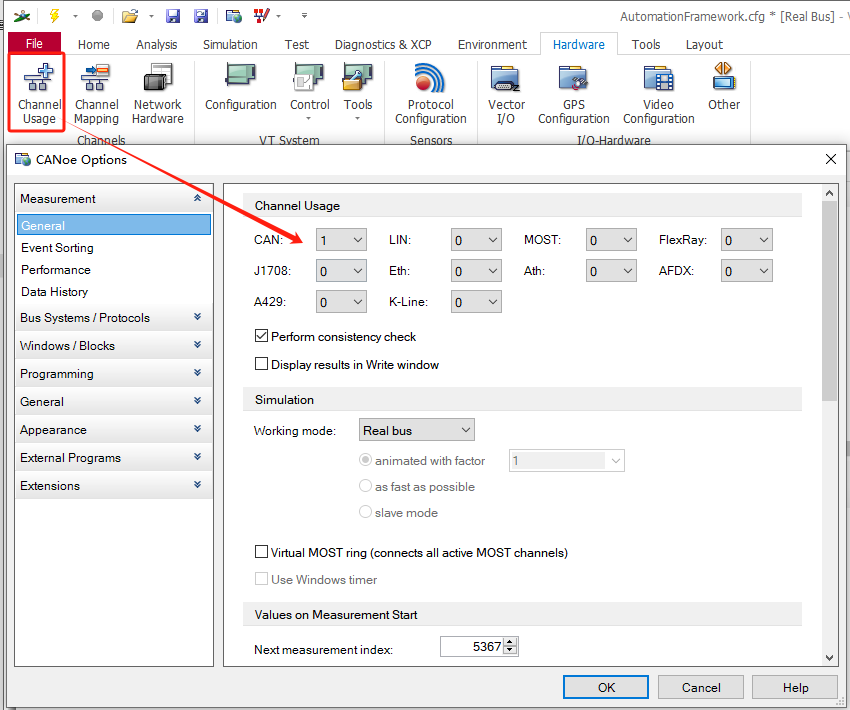Open VT System Configuration
This screenshot has height=710, width=850.
click(241, 88)
